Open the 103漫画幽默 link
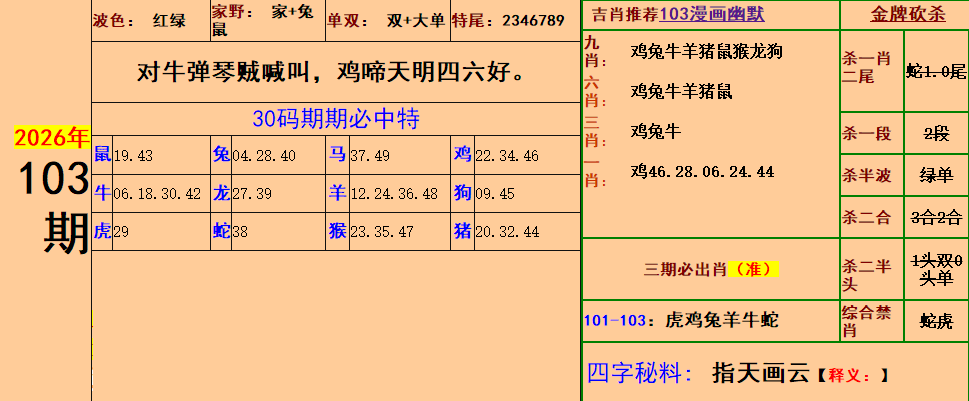Viewport: 969px width, 401px height. pyautogui.click(x=712, y=14)
